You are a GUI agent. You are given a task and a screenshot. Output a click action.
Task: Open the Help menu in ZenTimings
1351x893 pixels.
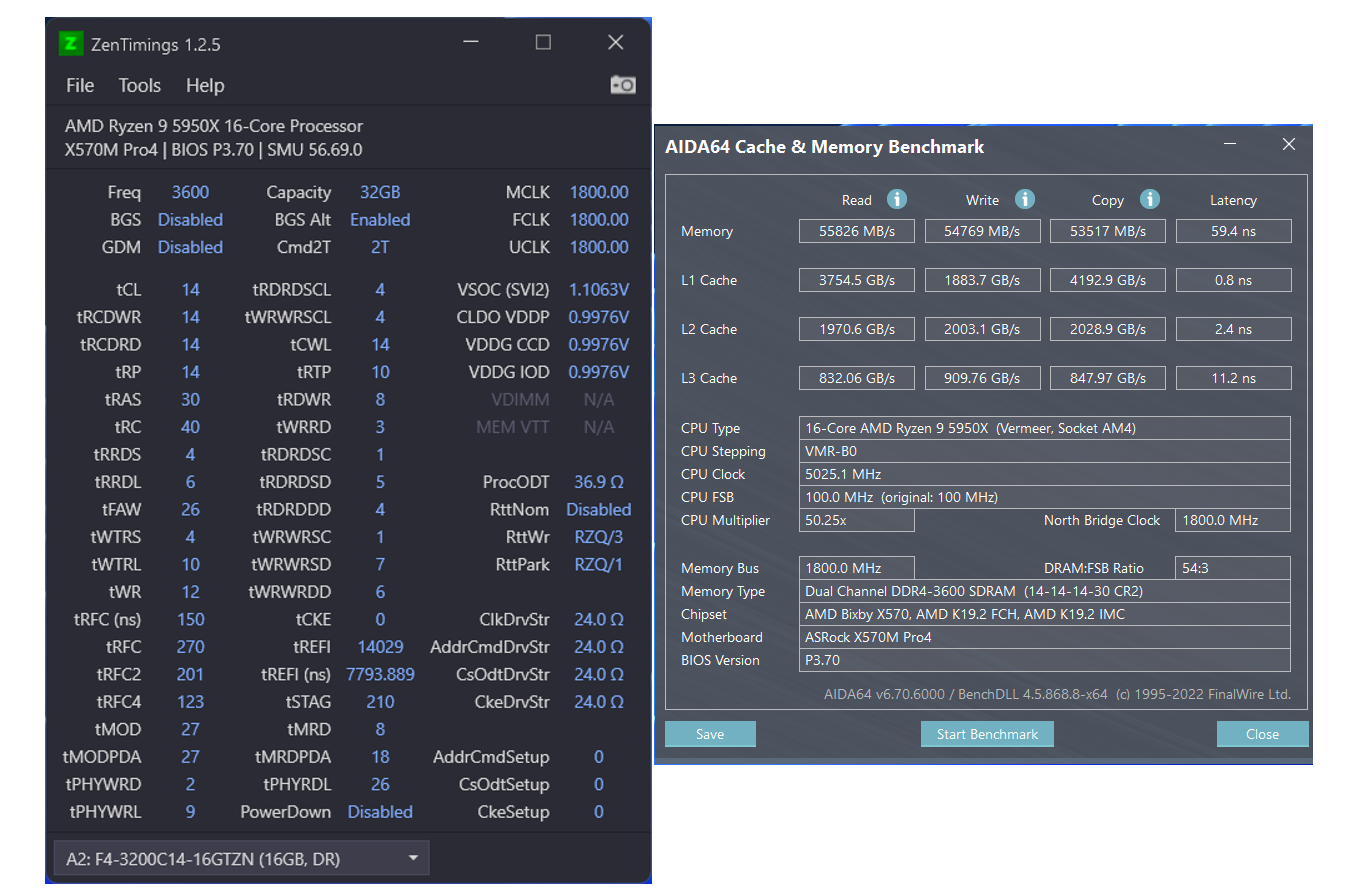coord(205,86)
